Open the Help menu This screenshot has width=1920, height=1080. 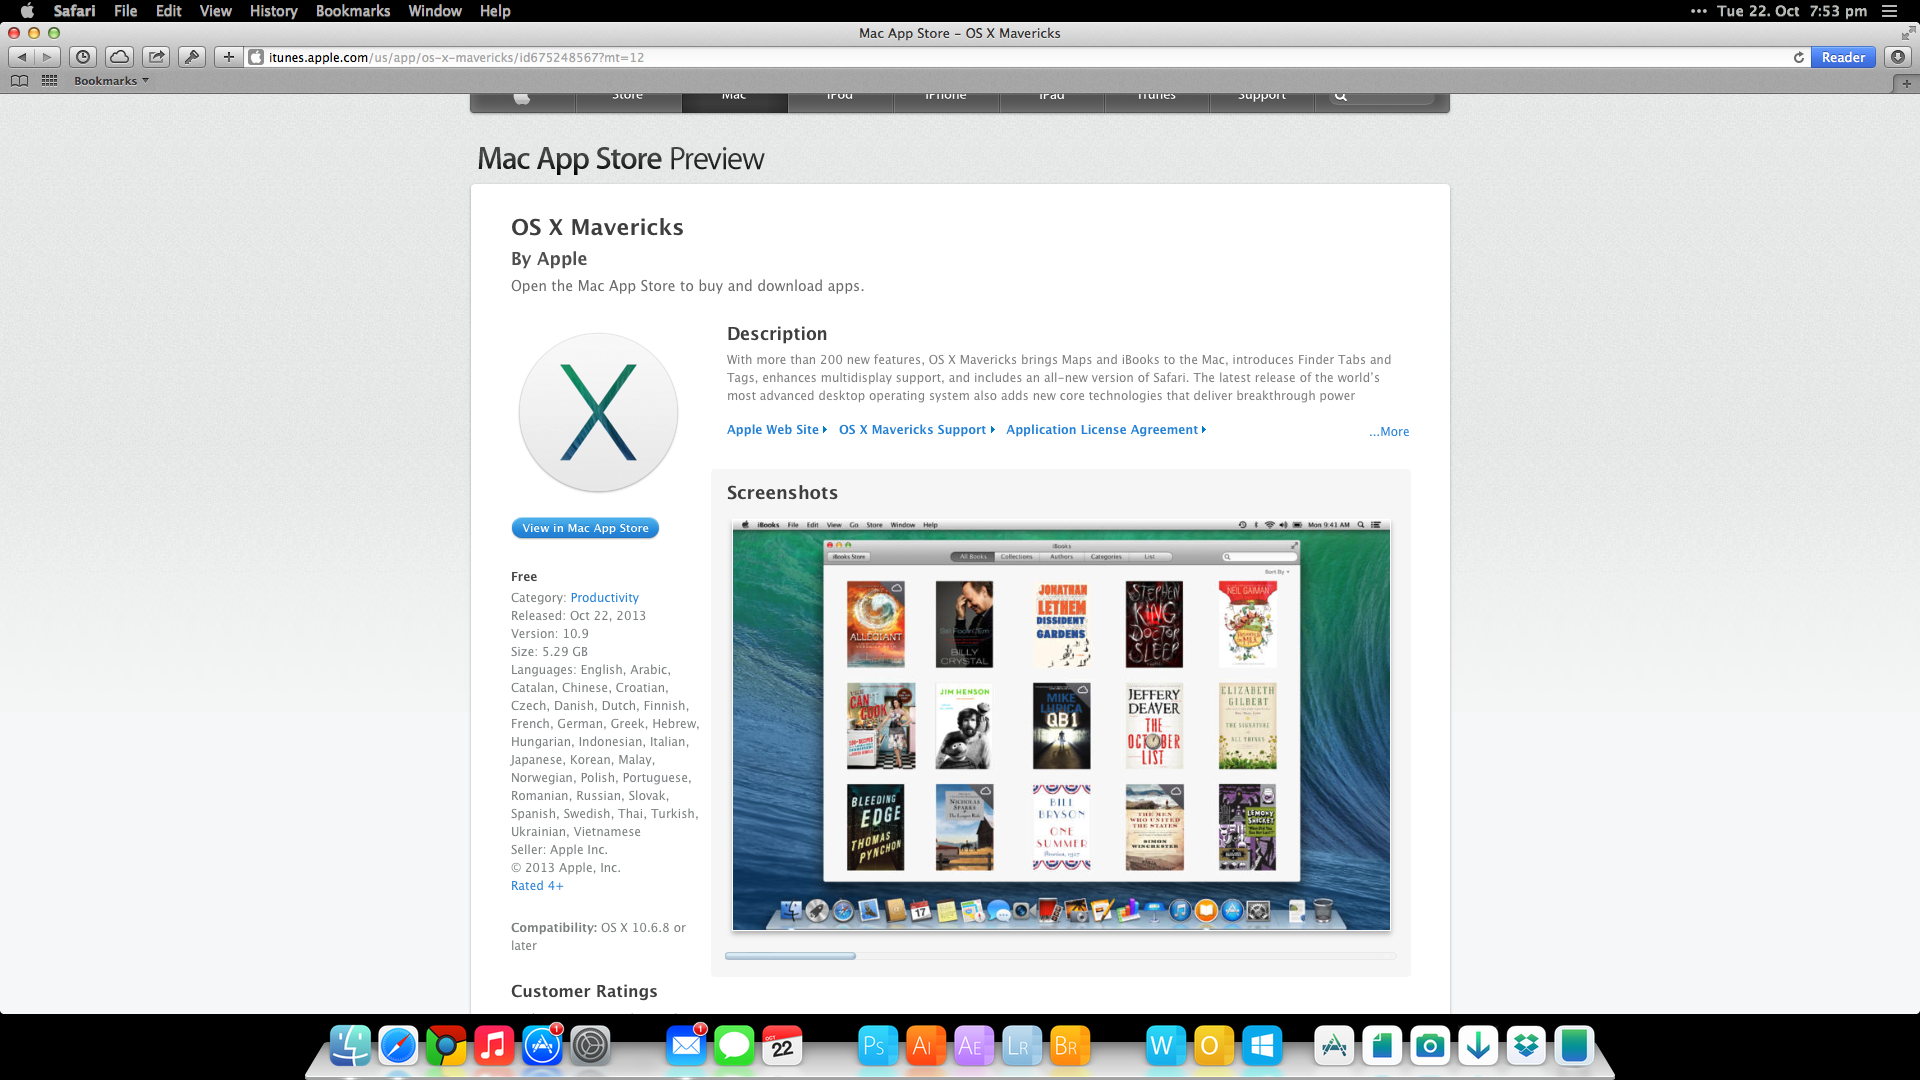pos(495,11)
